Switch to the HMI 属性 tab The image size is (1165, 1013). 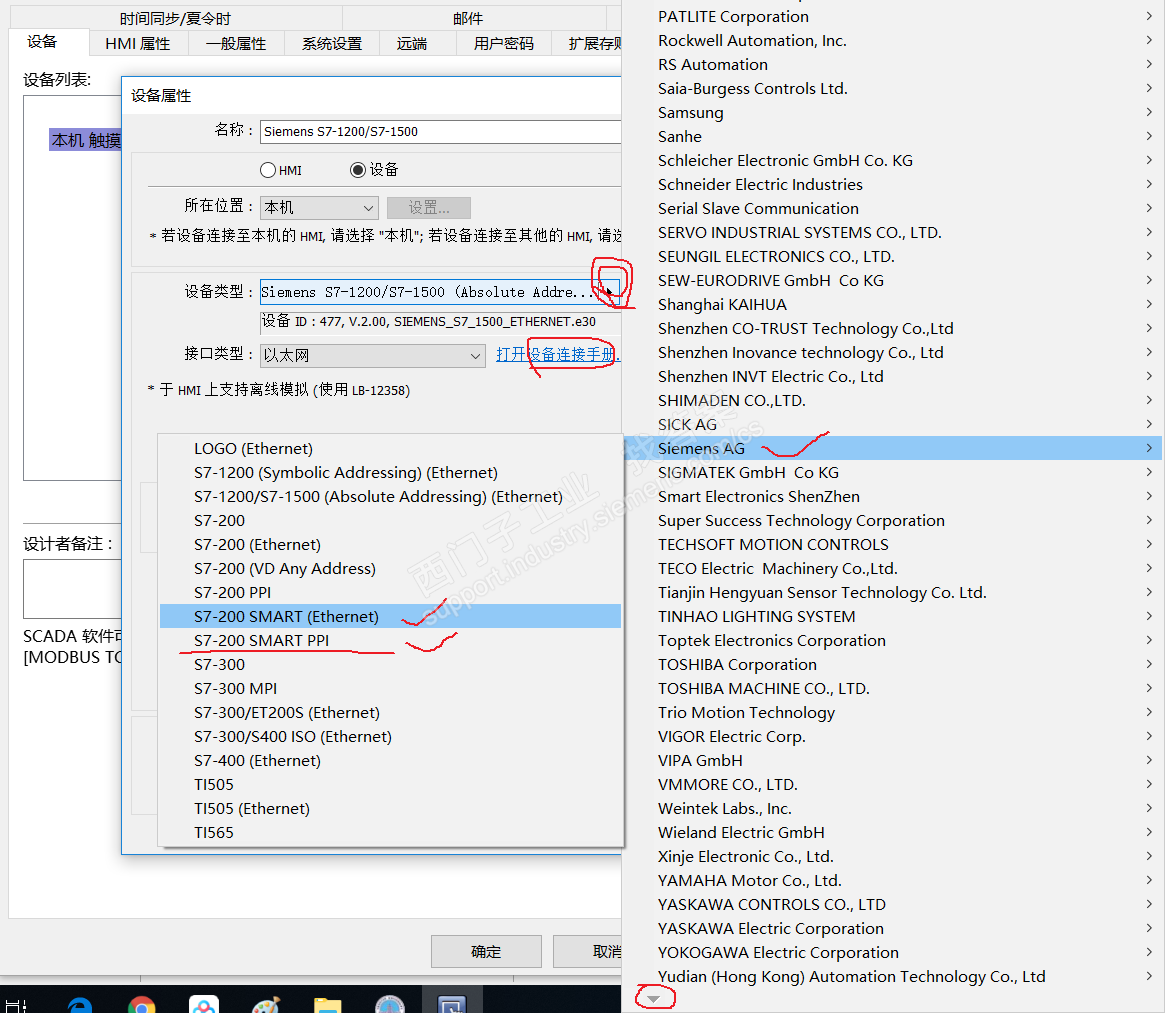coord(137,44)
